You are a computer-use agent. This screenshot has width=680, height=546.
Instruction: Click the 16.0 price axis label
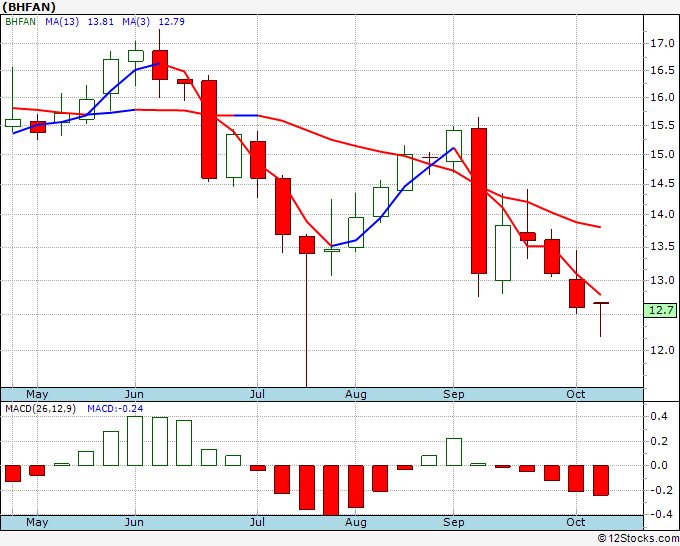662,97
